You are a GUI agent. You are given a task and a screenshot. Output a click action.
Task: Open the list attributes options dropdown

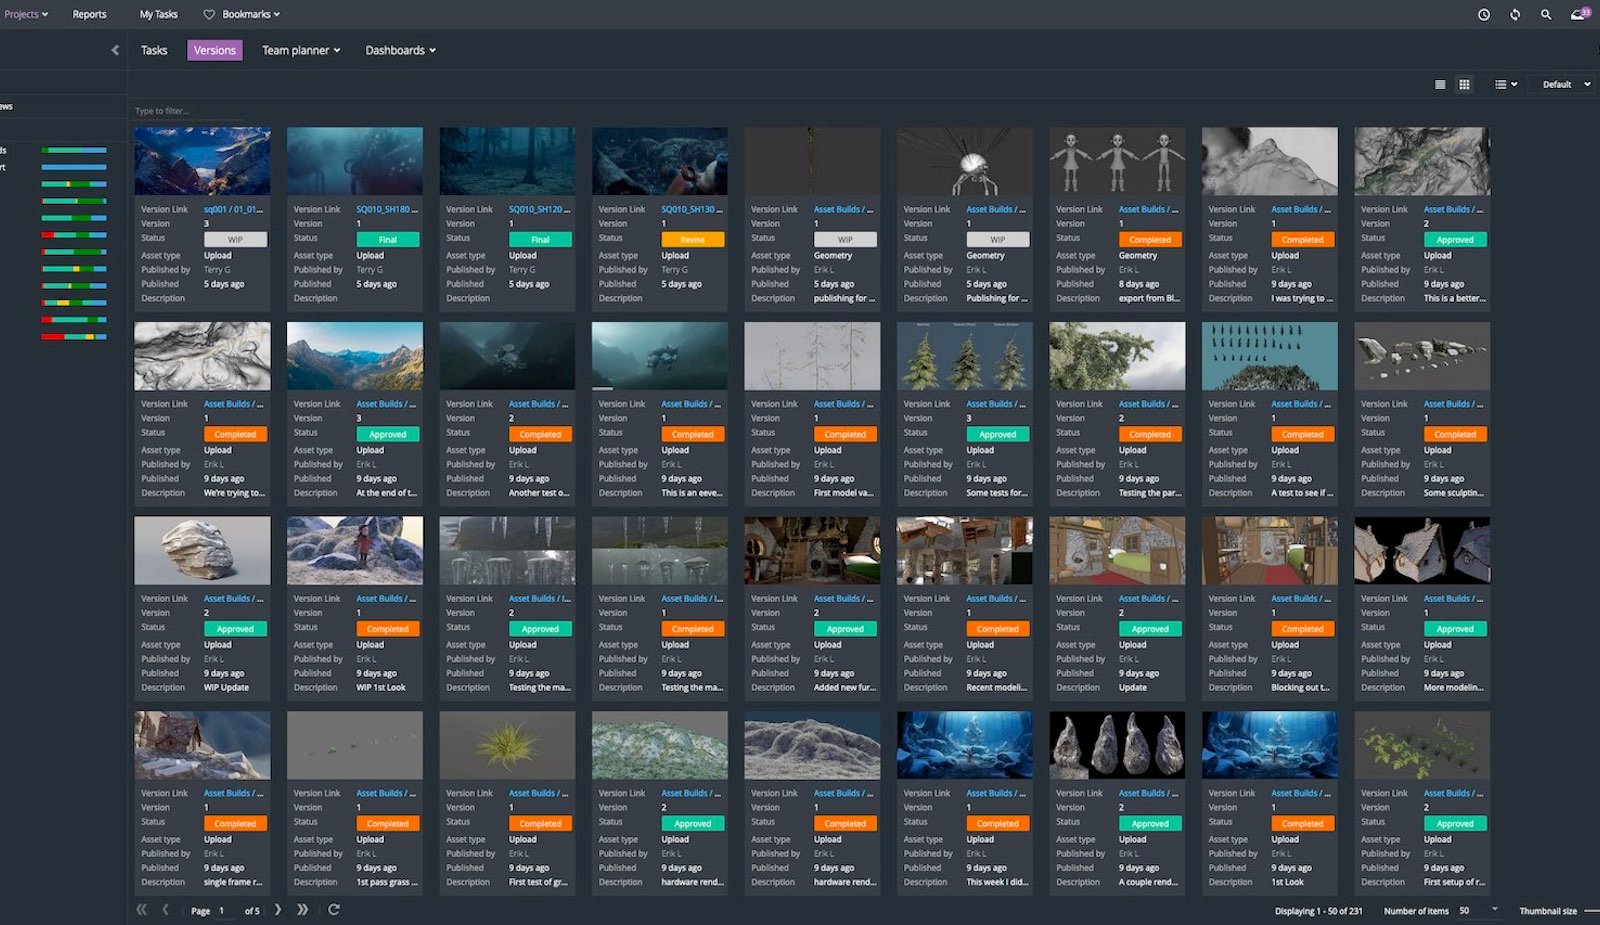click(x=1505, y=85)
